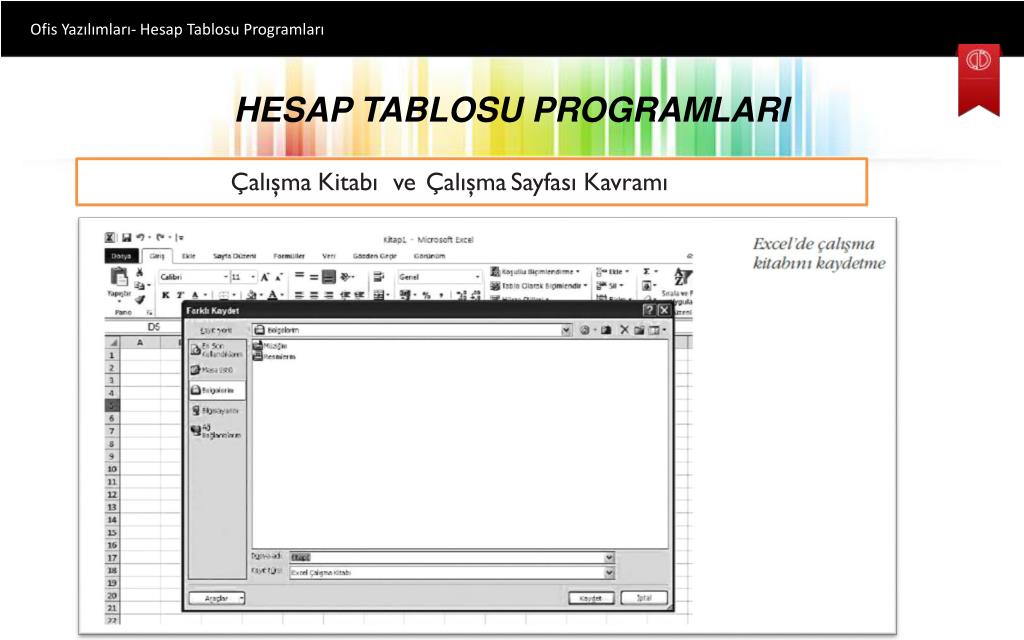Open the font size 11 dropdown
1024x640 pixels.
click(x=253, y=278)
